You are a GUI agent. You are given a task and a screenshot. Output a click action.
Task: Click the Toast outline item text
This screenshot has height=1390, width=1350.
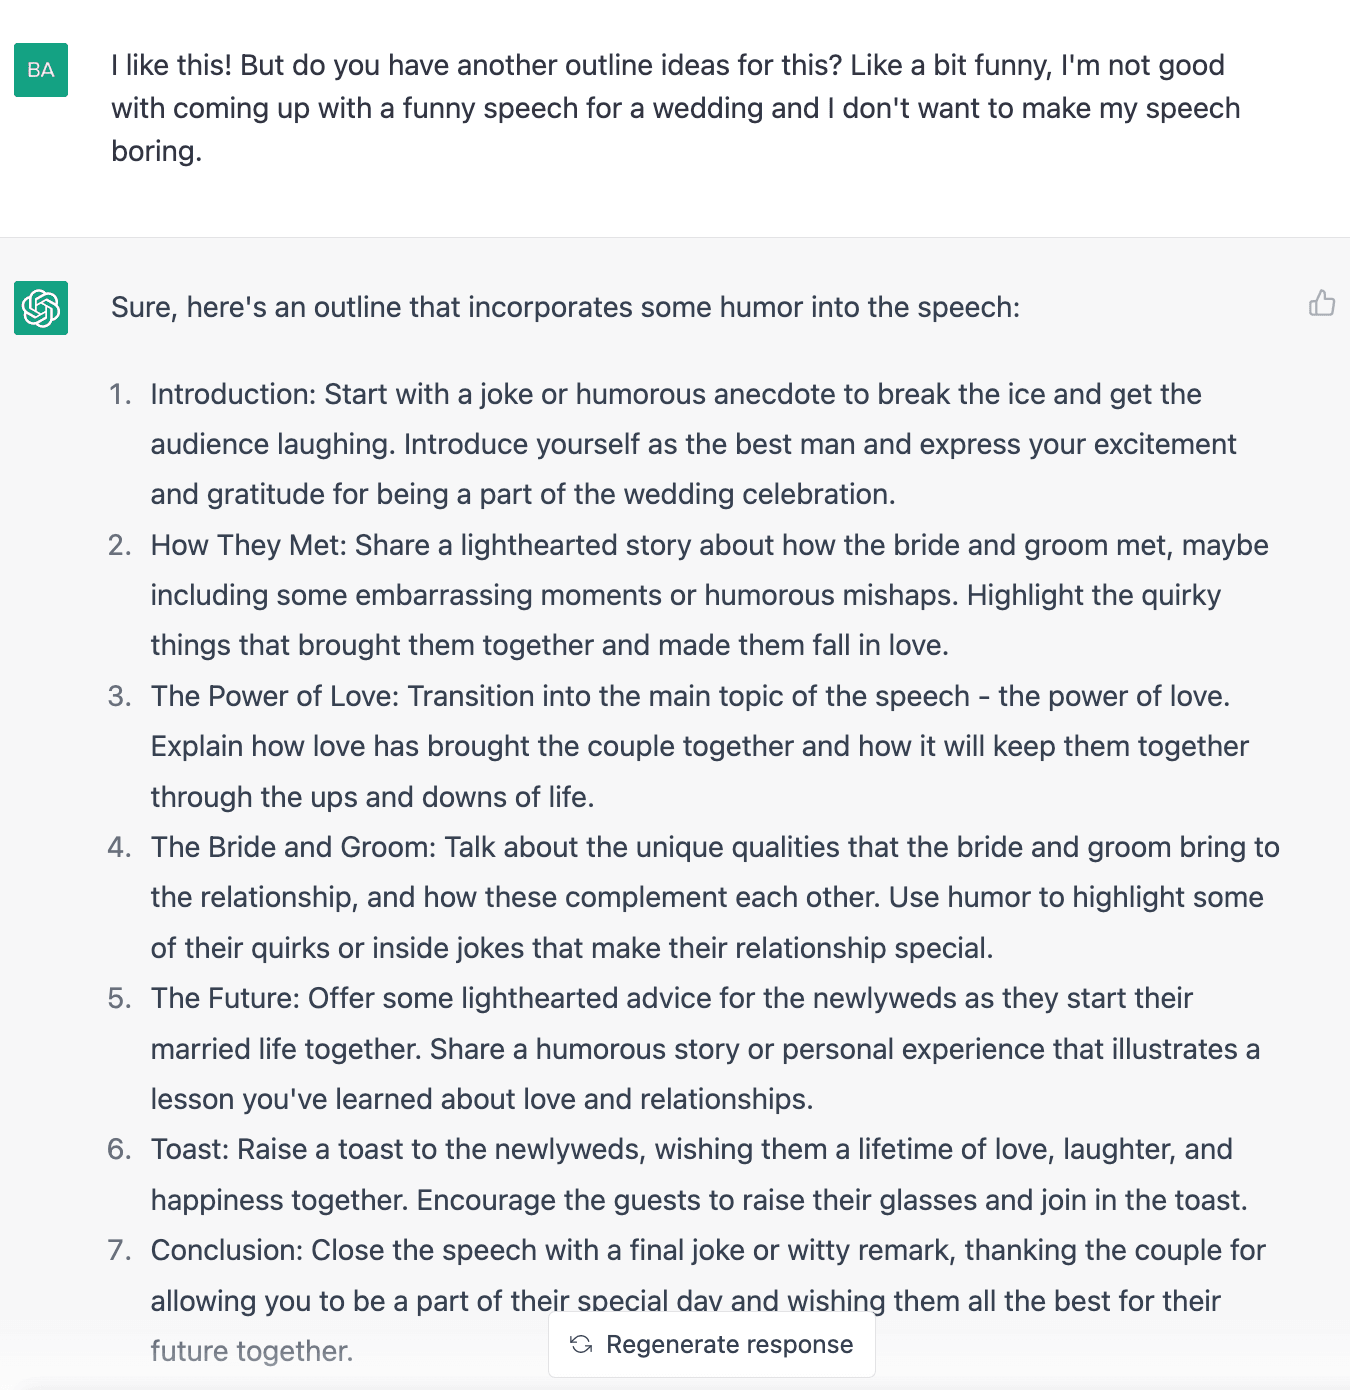(698, 1174)
